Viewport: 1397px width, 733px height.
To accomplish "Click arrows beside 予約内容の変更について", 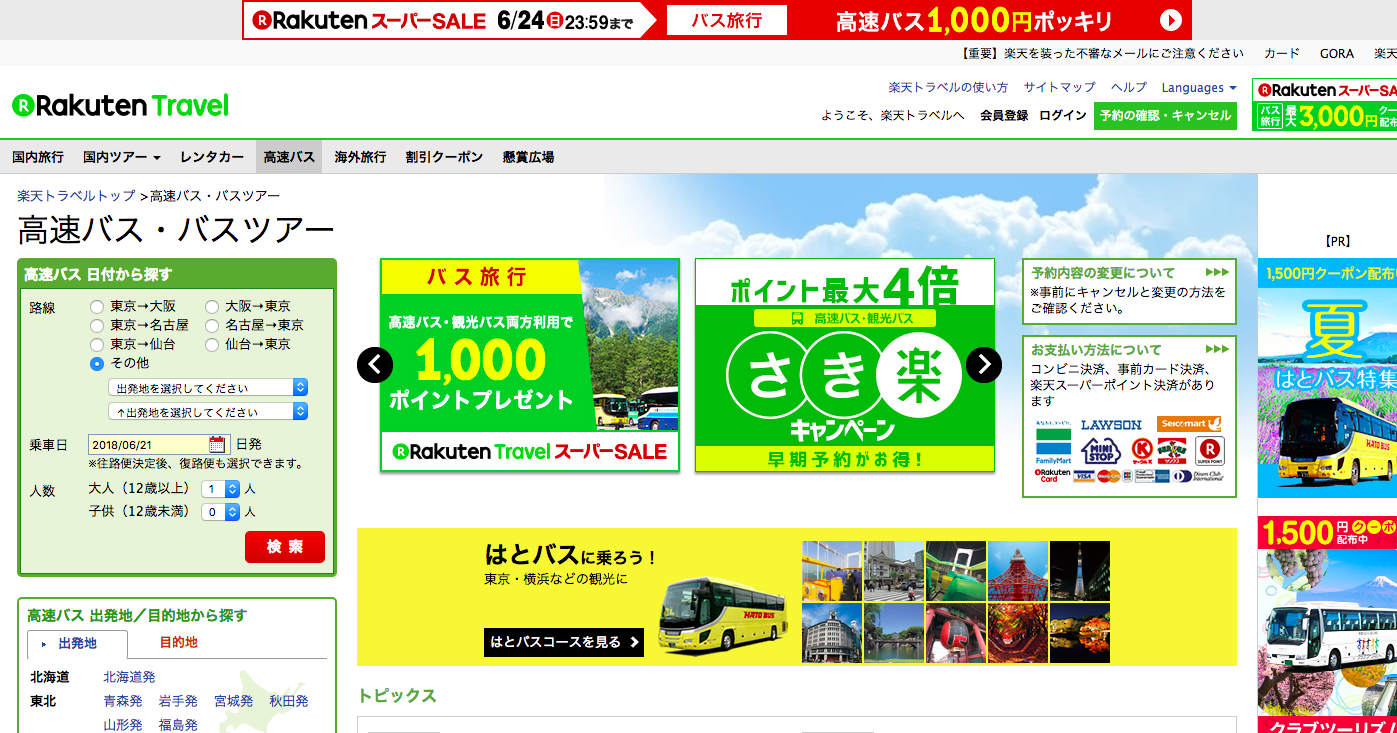I will (1216, 272).
